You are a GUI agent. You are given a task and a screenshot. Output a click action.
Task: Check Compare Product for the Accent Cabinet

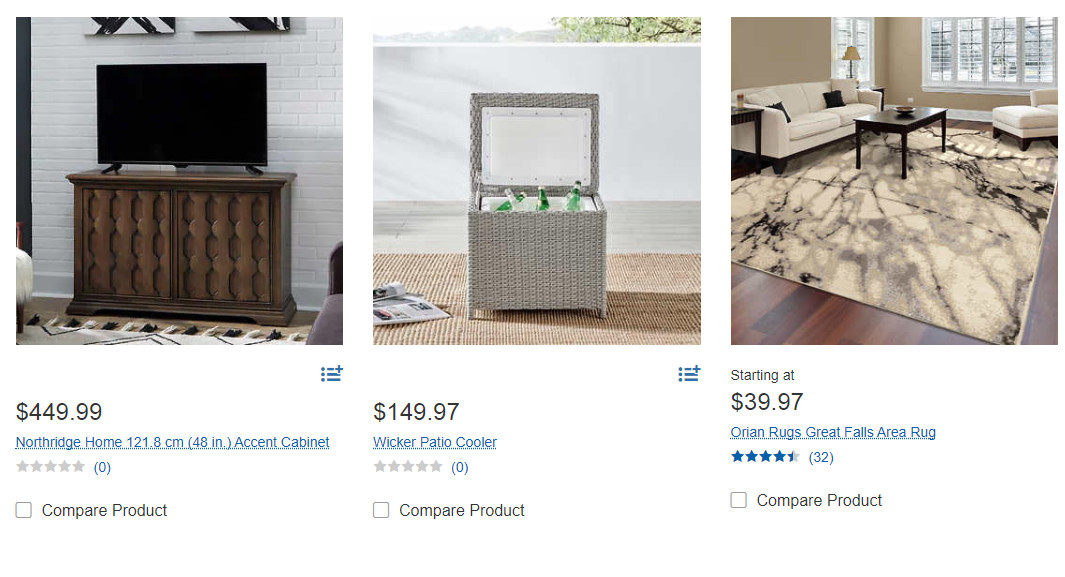click(x=24, y=510)
